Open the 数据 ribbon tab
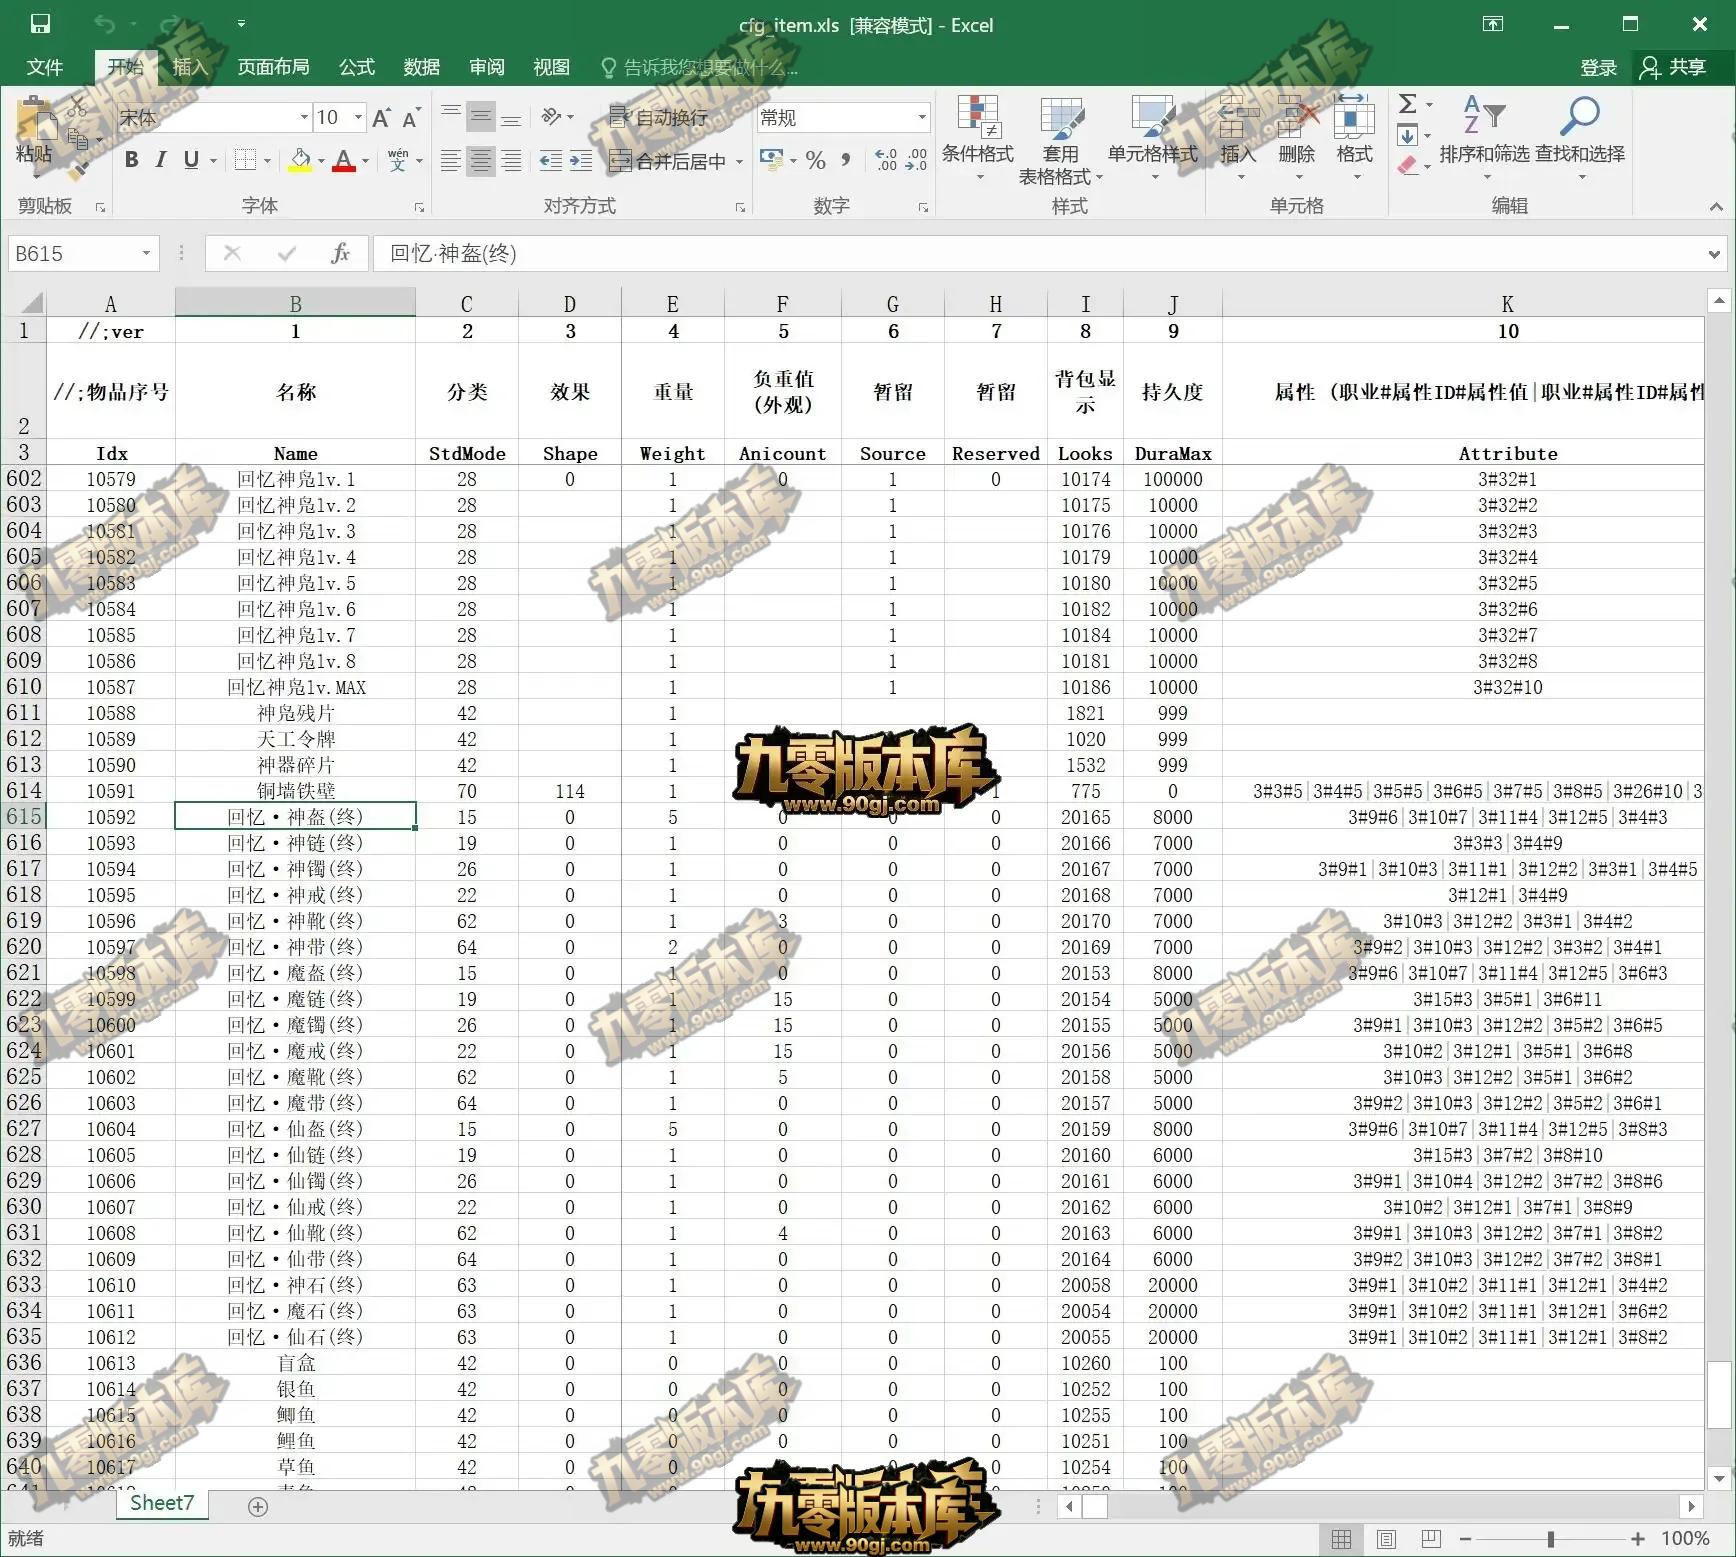 pos(421,67)
